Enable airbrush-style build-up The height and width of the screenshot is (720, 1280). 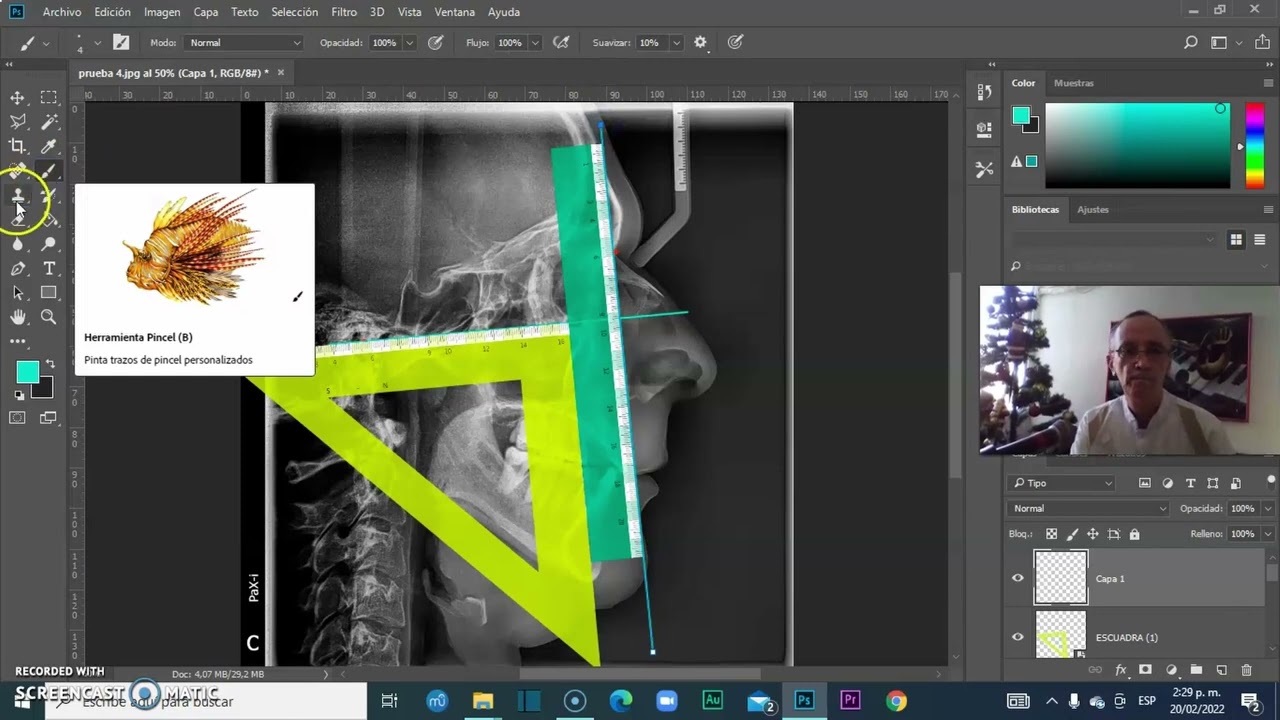pyautogui.click(x=561, y=42)
